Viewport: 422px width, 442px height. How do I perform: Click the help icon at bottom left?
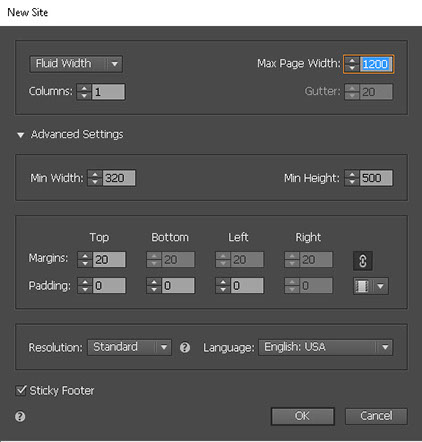[x=20, y=416]
